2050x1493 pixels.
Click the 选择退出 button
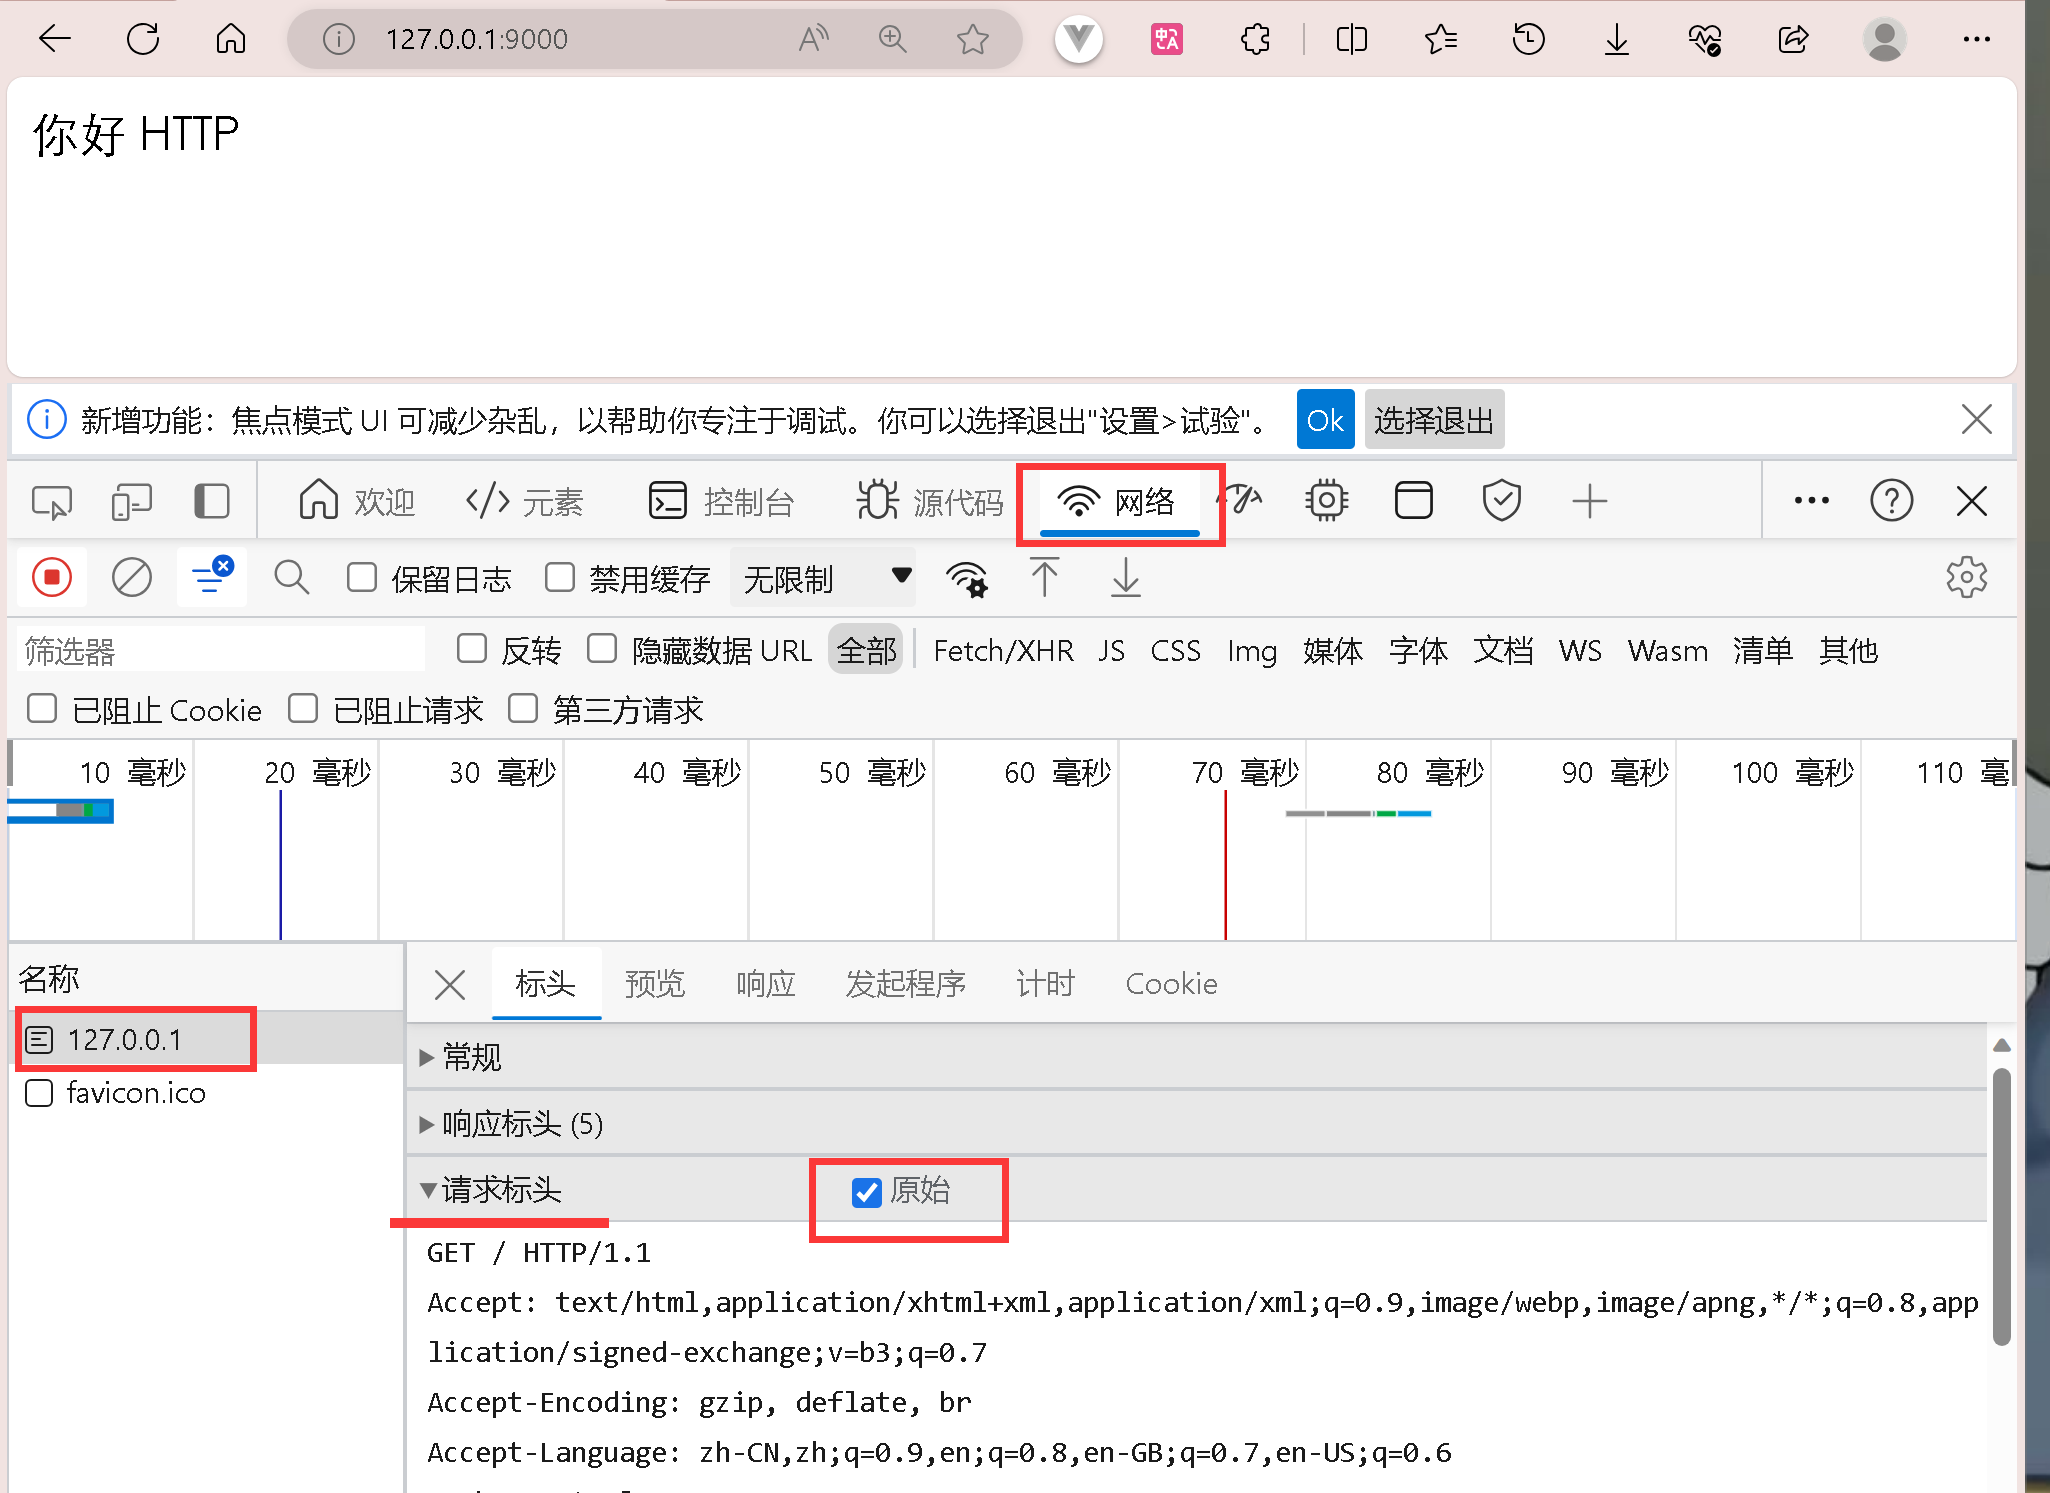(x=1434, y=419)
